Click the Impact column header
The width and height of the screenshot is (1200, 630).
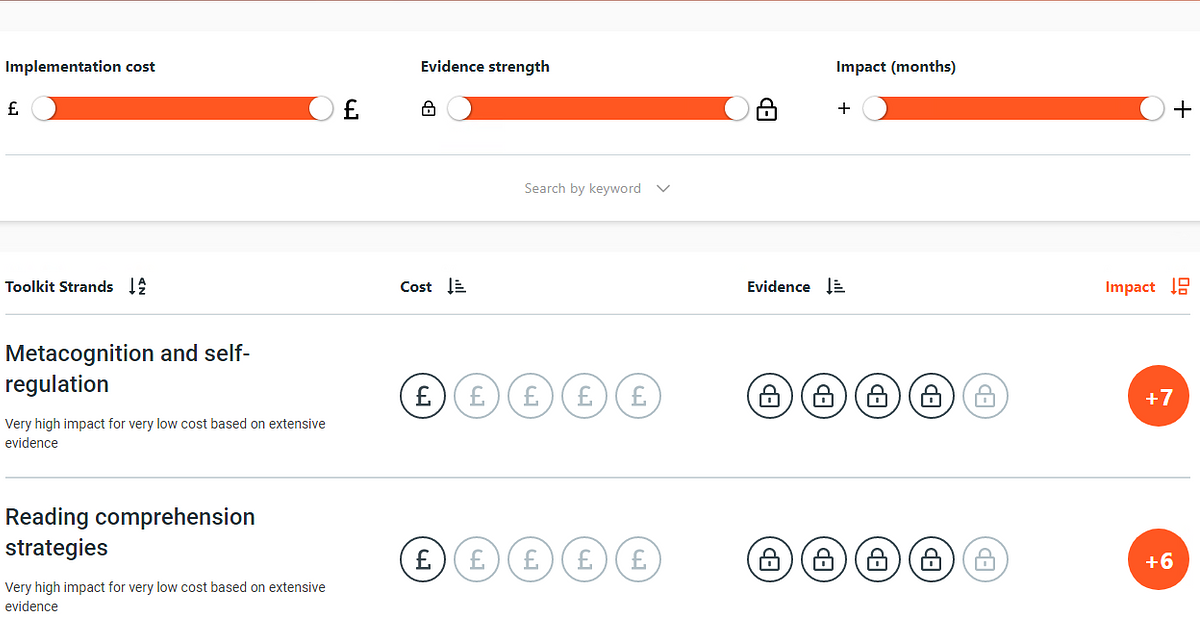(1130, 287)
